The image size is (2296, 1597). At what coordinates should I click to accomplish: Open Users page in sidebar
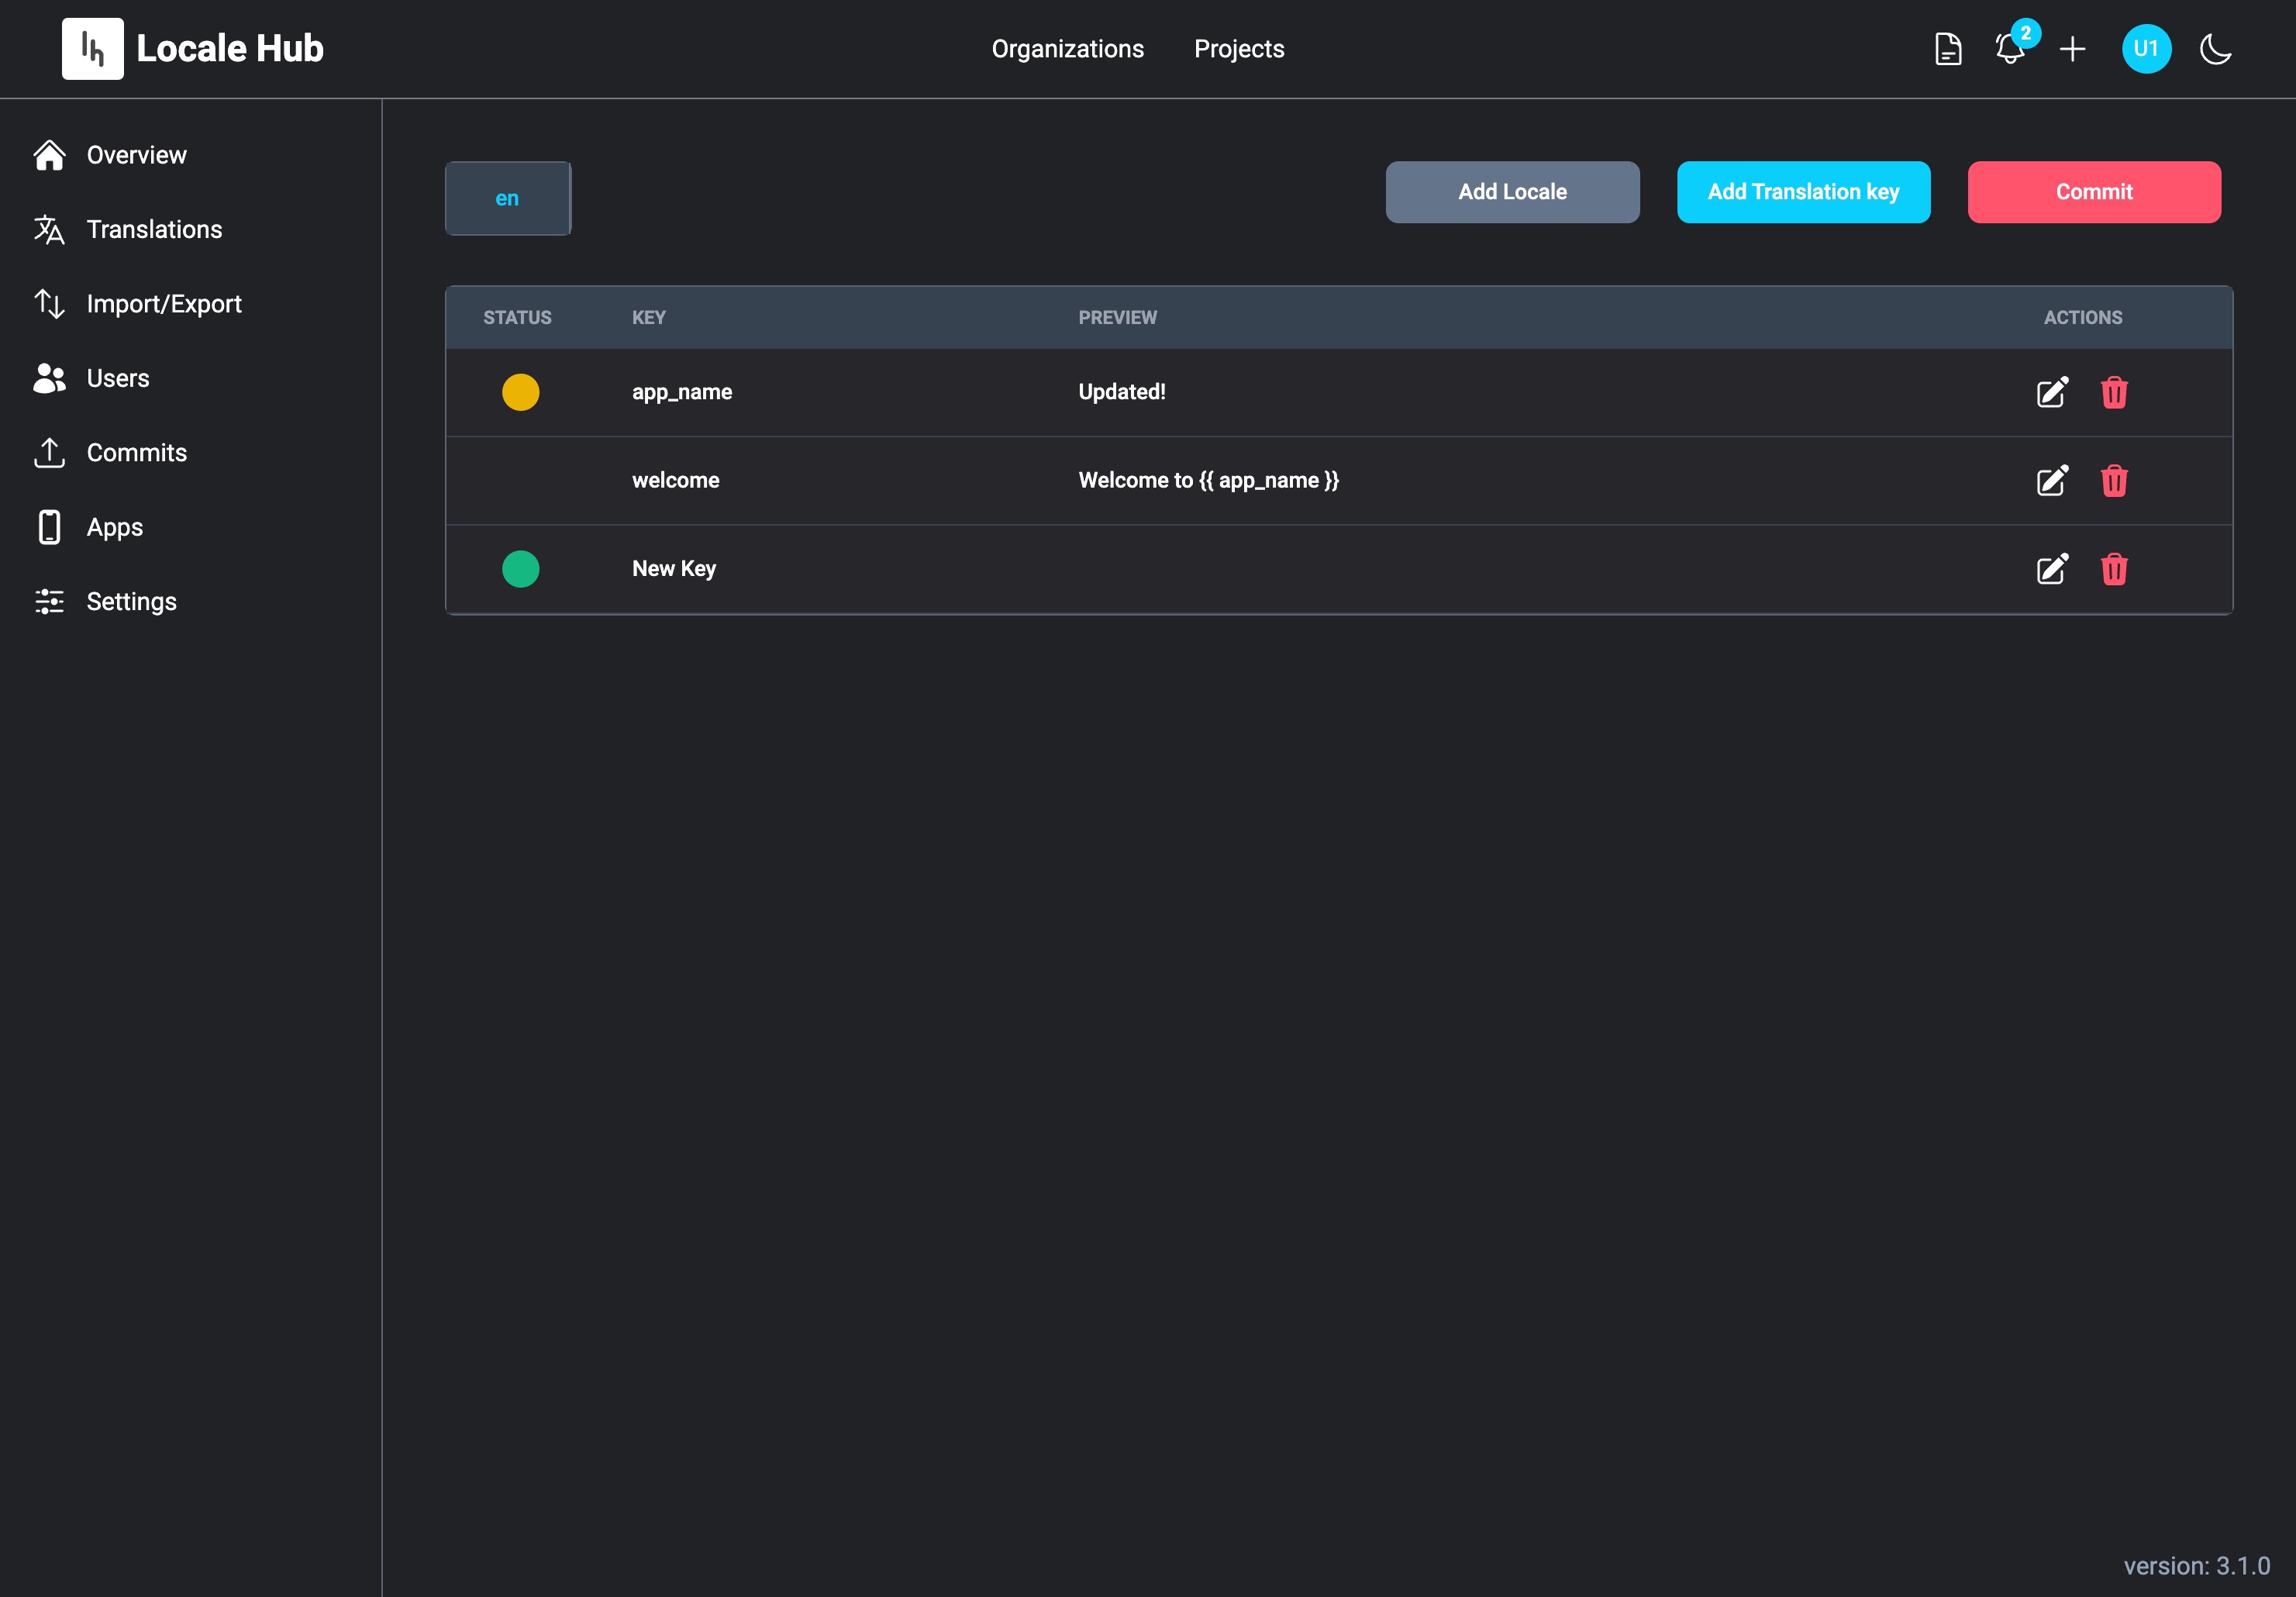(117, 378)
